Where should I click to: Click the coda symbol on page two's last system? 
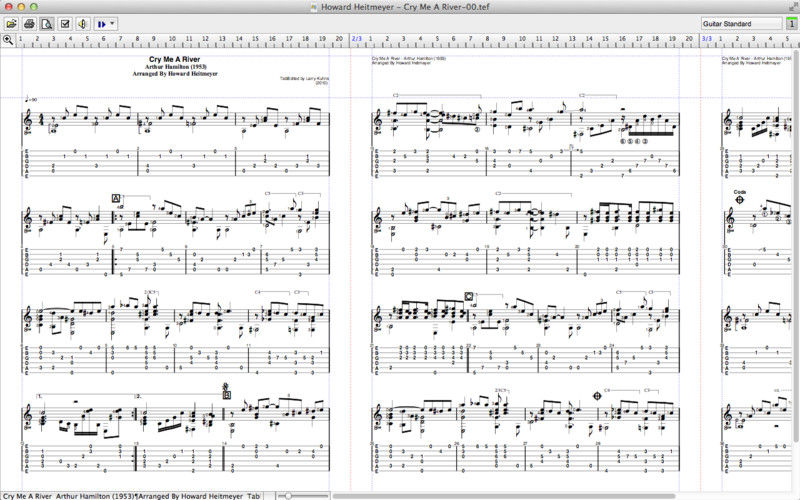click(597, 396)
